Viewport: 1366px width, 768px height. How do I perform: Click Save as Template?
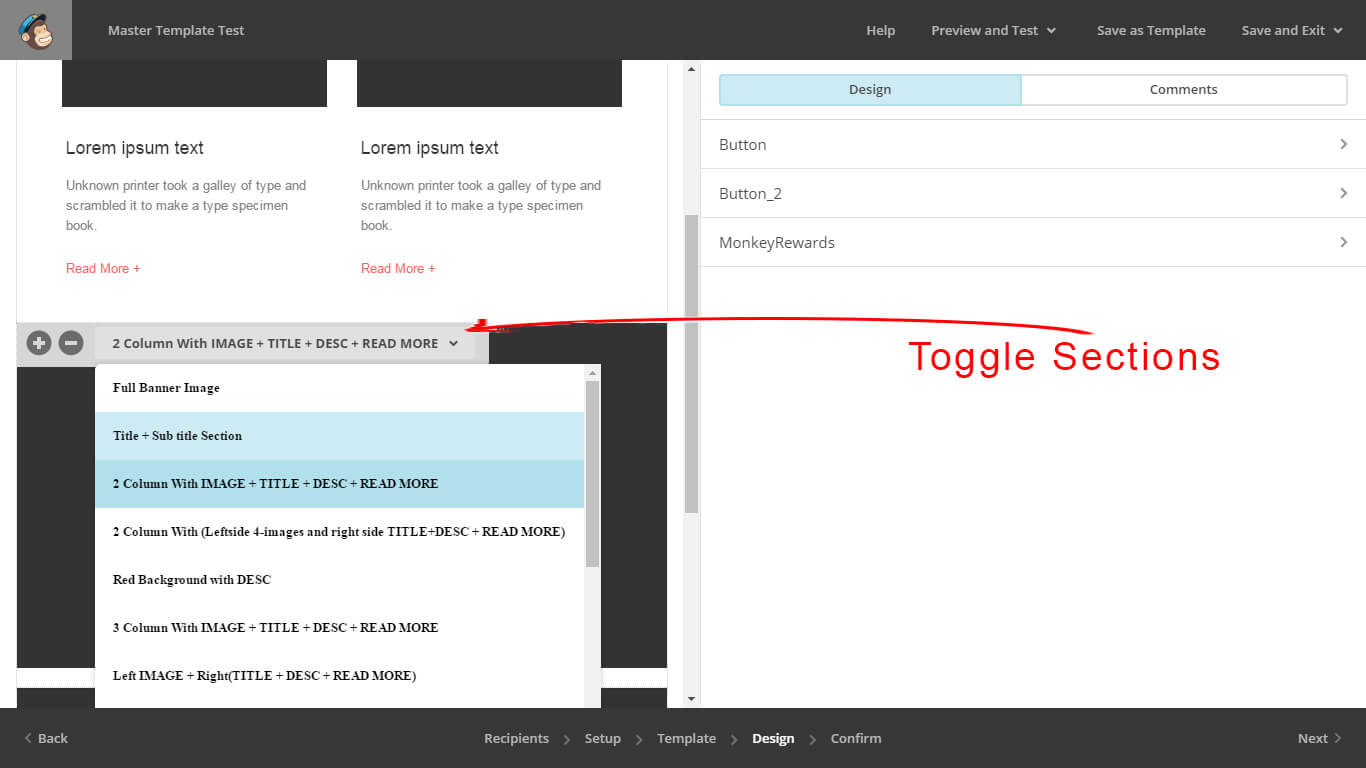[1151, 30]
